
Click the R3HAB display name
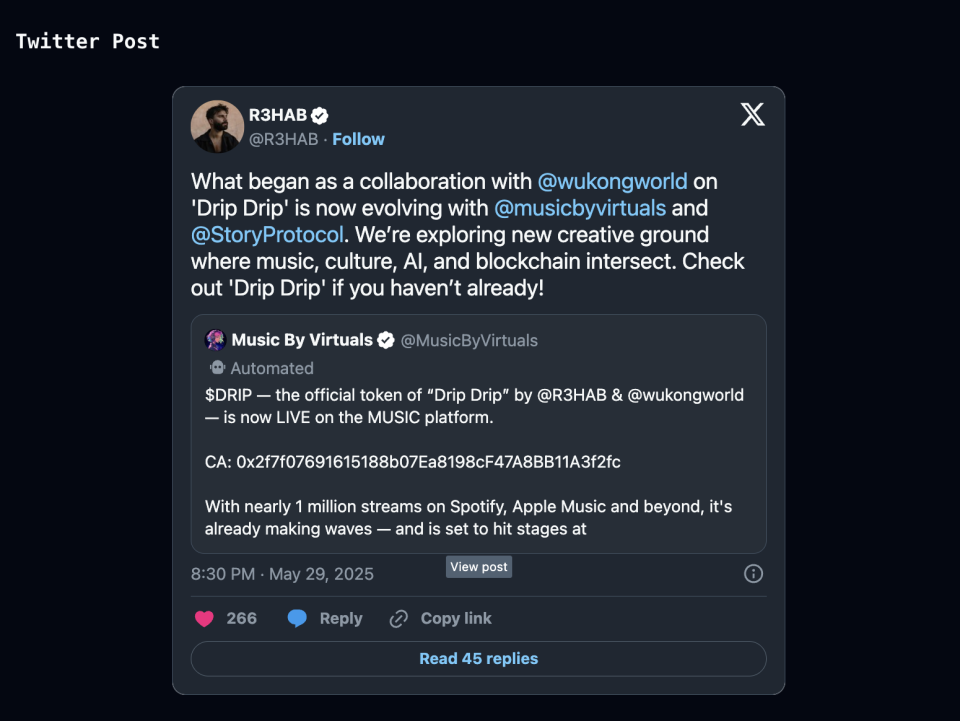tap(277, 115)
